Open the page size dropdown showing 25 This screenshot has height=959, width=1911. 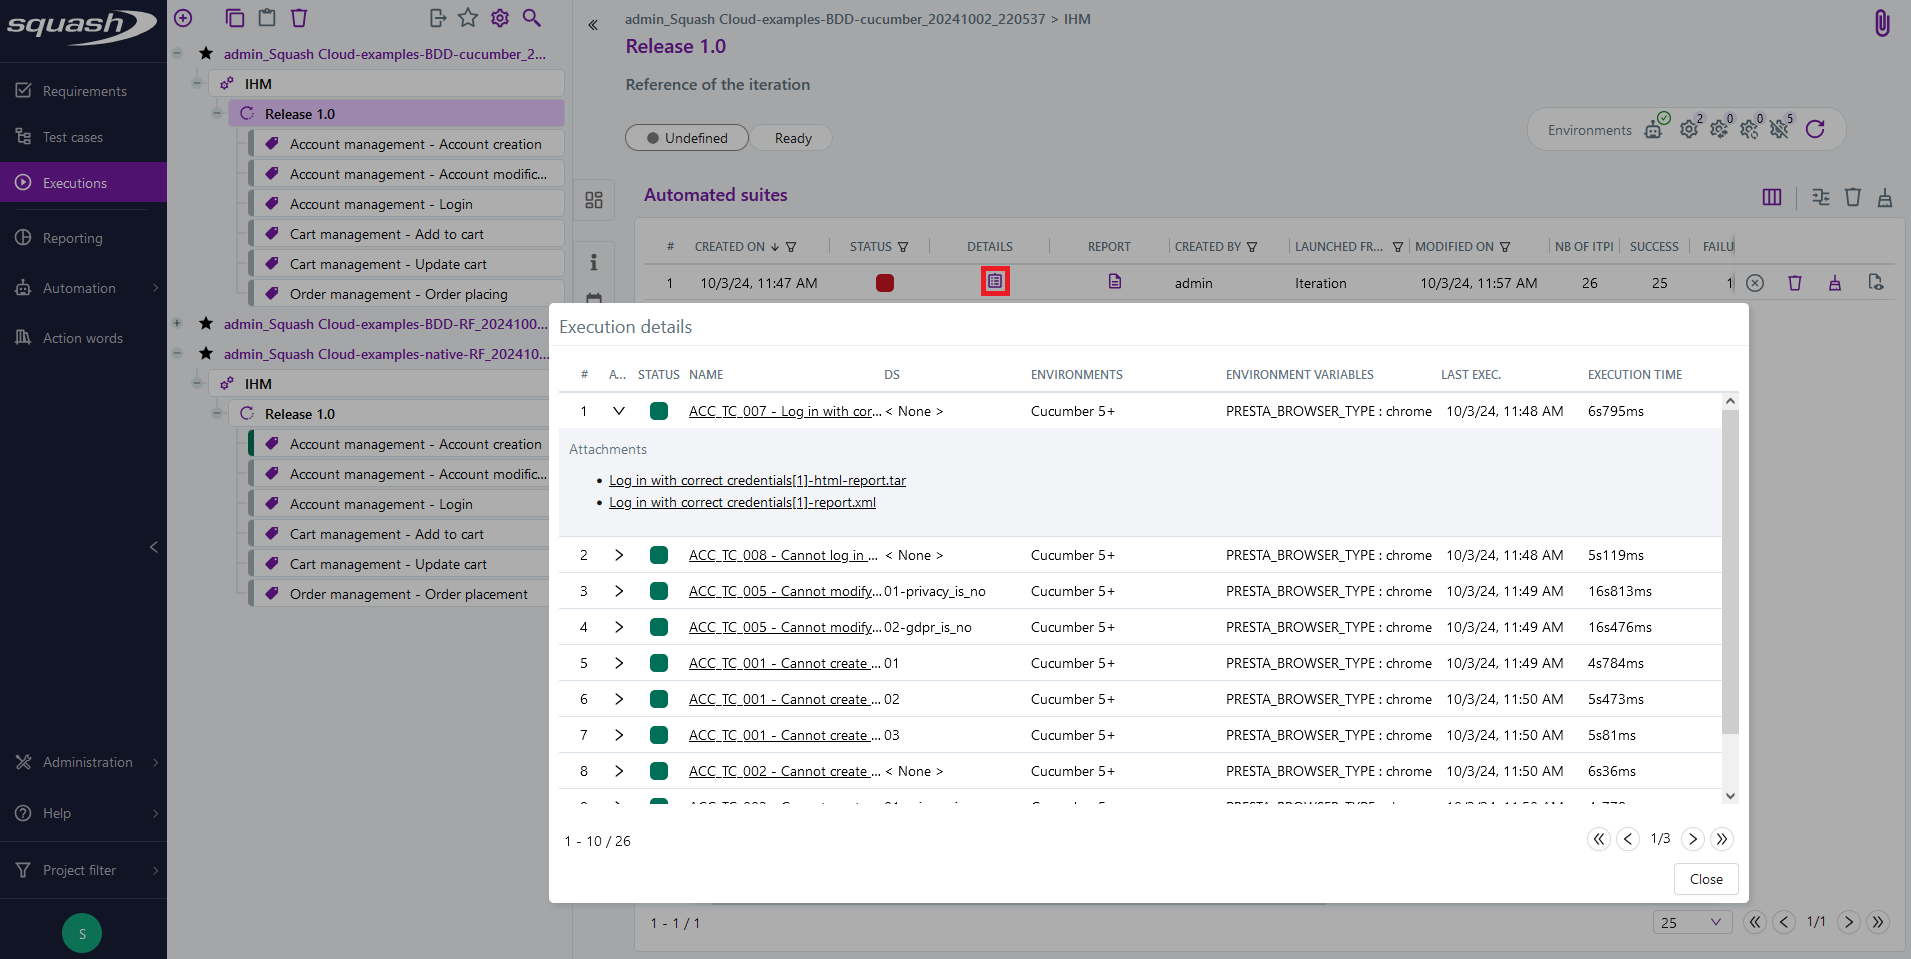click(1690, 922)
